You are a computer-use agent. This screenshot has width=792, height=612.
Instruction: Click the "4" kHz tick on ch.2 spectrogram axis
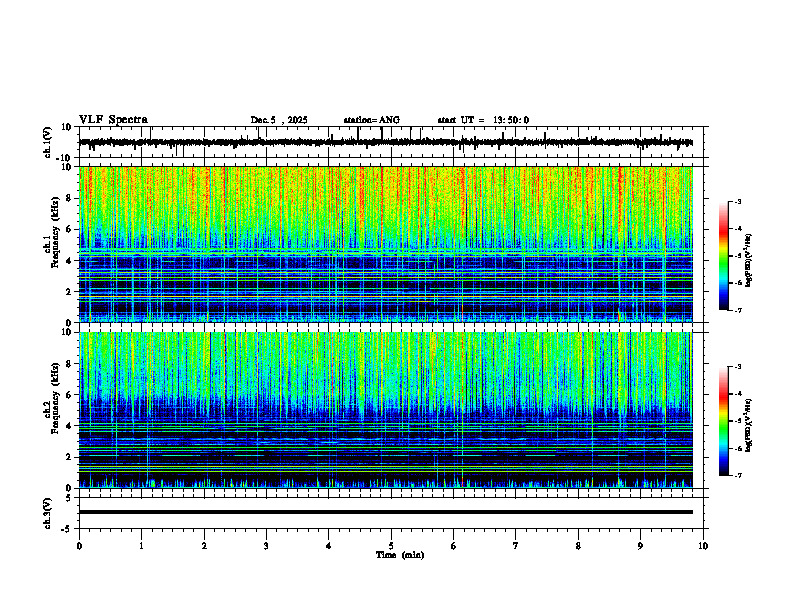click(70, 426)
